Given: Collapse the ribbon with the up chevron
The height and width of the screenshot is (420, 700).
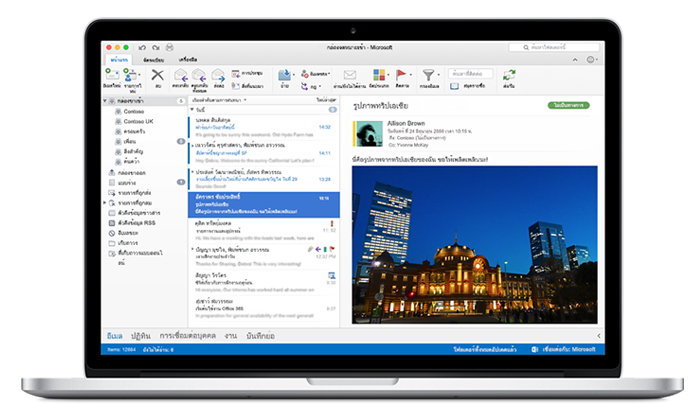Looking at the screenshot, I should [x=575, y=60].
